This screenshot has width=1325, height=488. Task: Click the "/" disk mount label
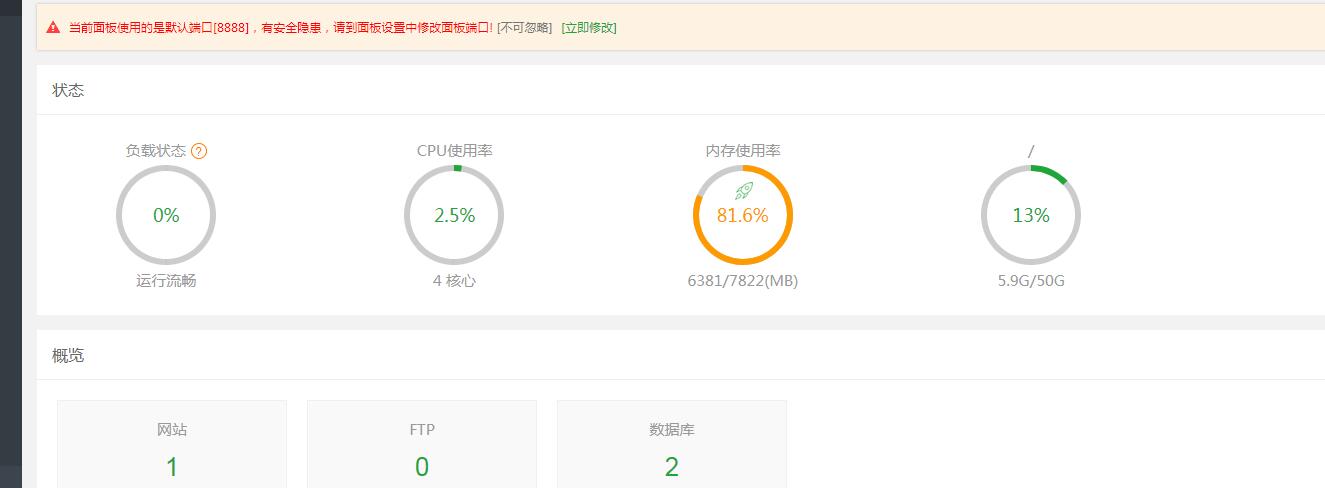point(1030,151)
